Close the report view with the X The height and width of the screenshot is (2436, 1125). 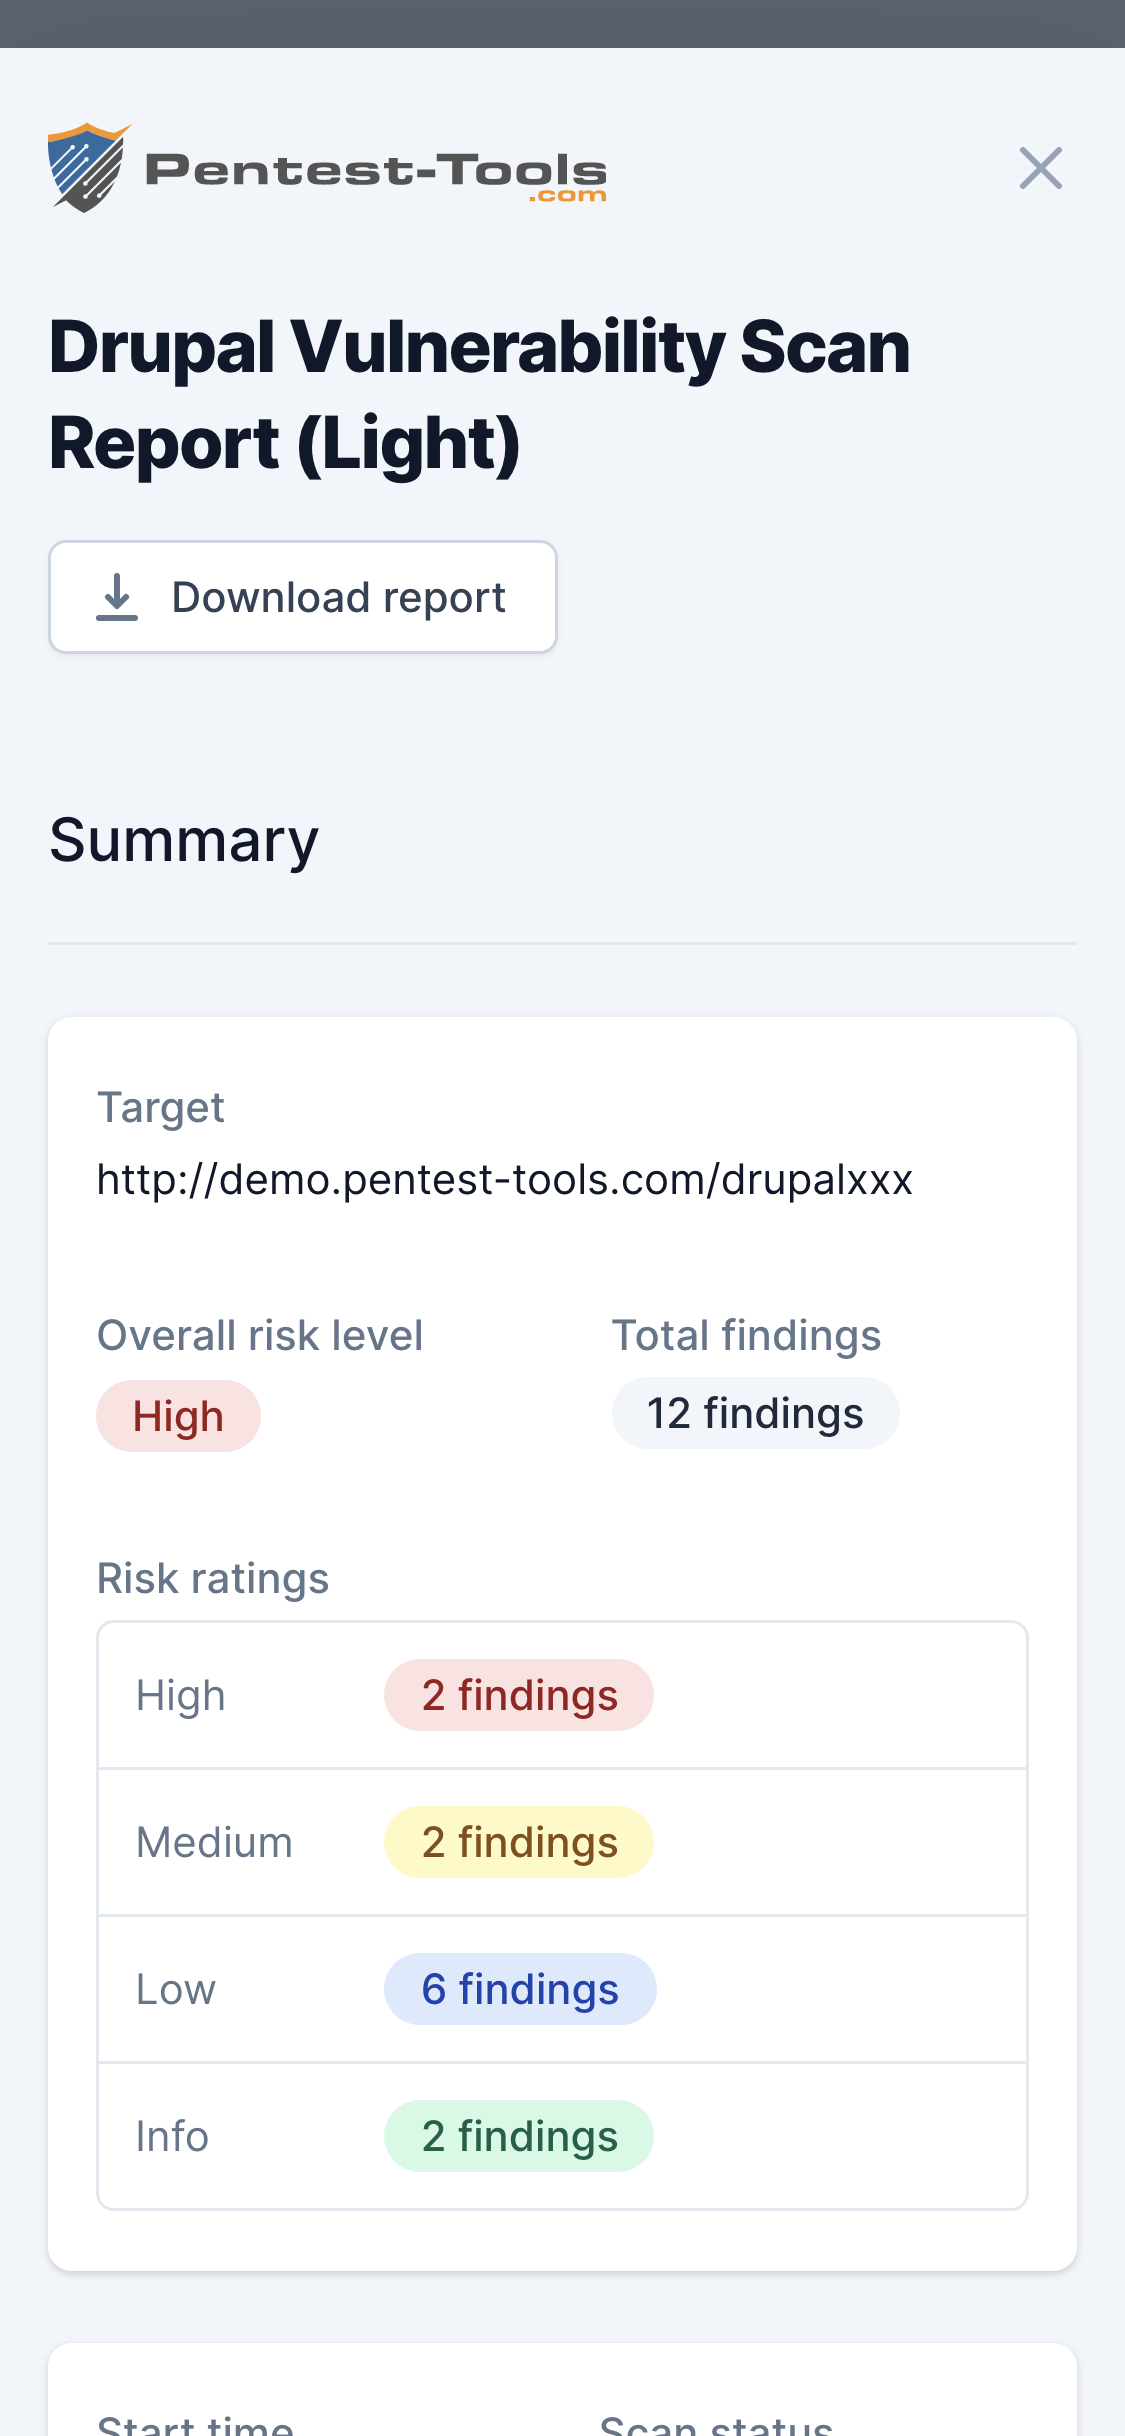pos(1041,169)
